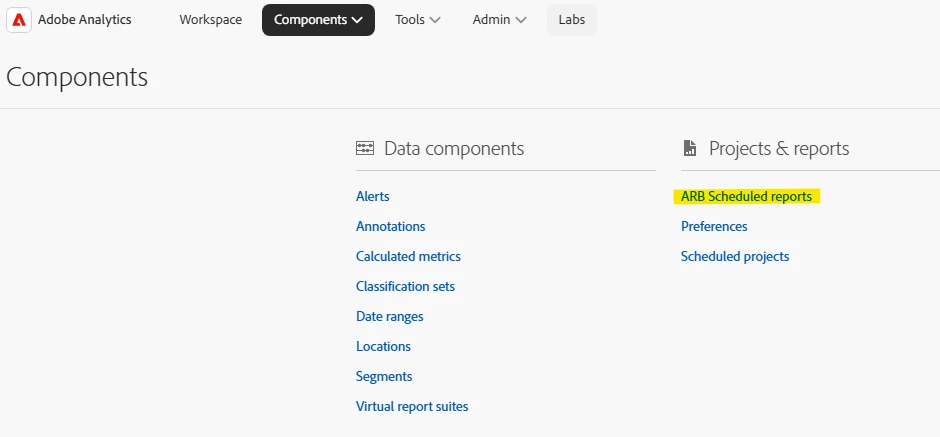Open the Segments manager link
940x437 pixels.
(384, 377)
